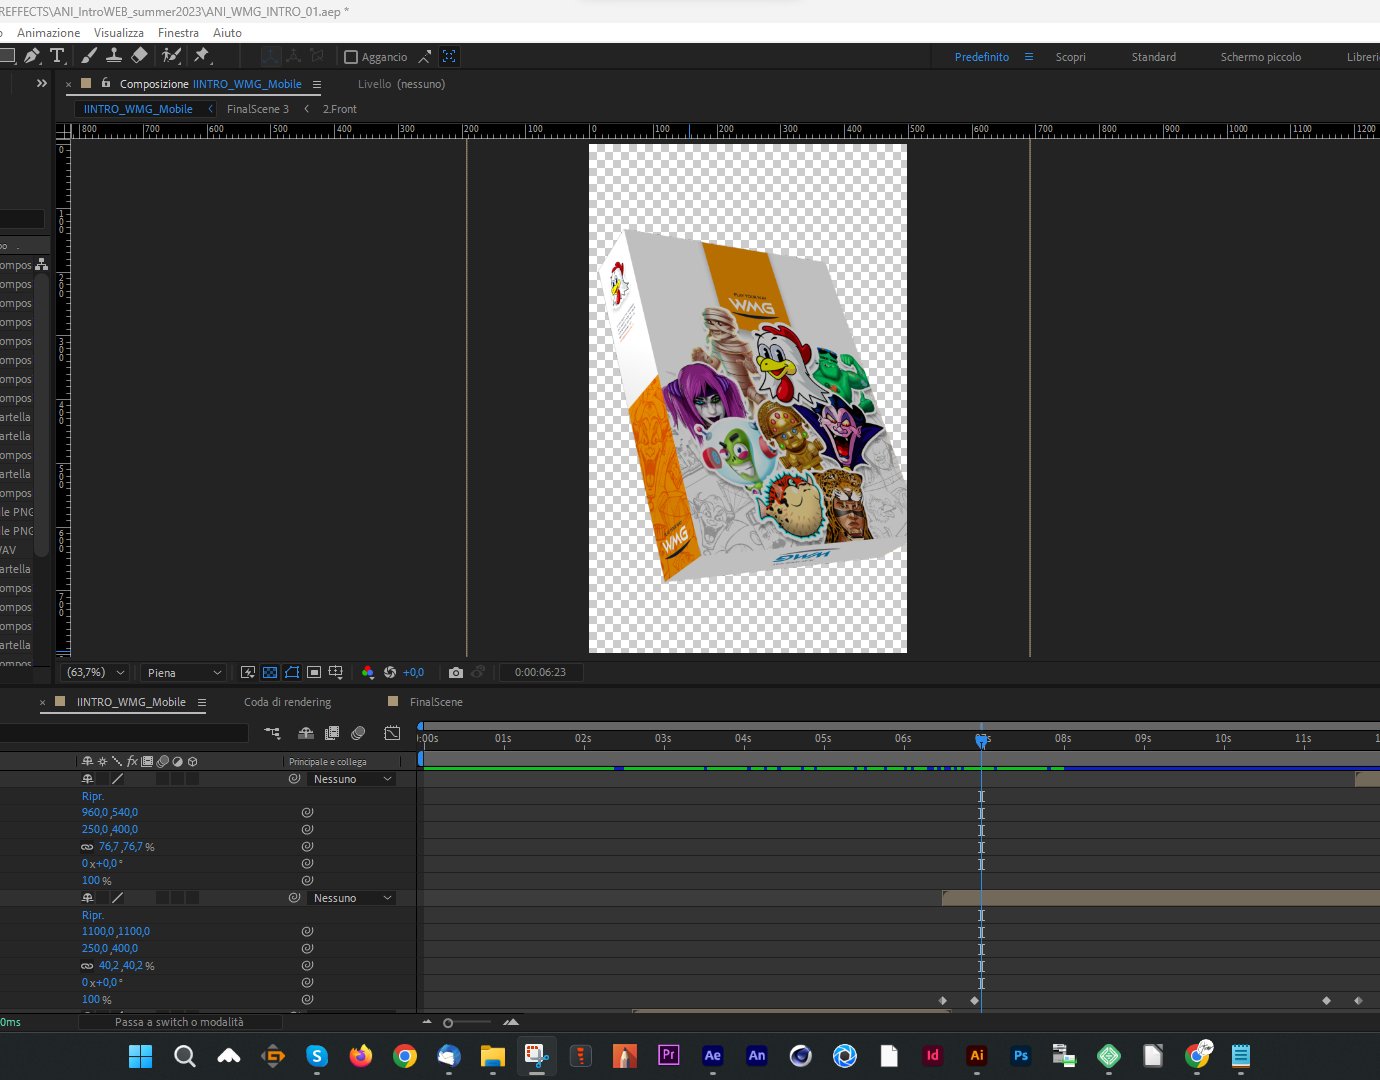Take a snapshot with the camera icon
1380x1080 pixels.
[x=456, y=672]
